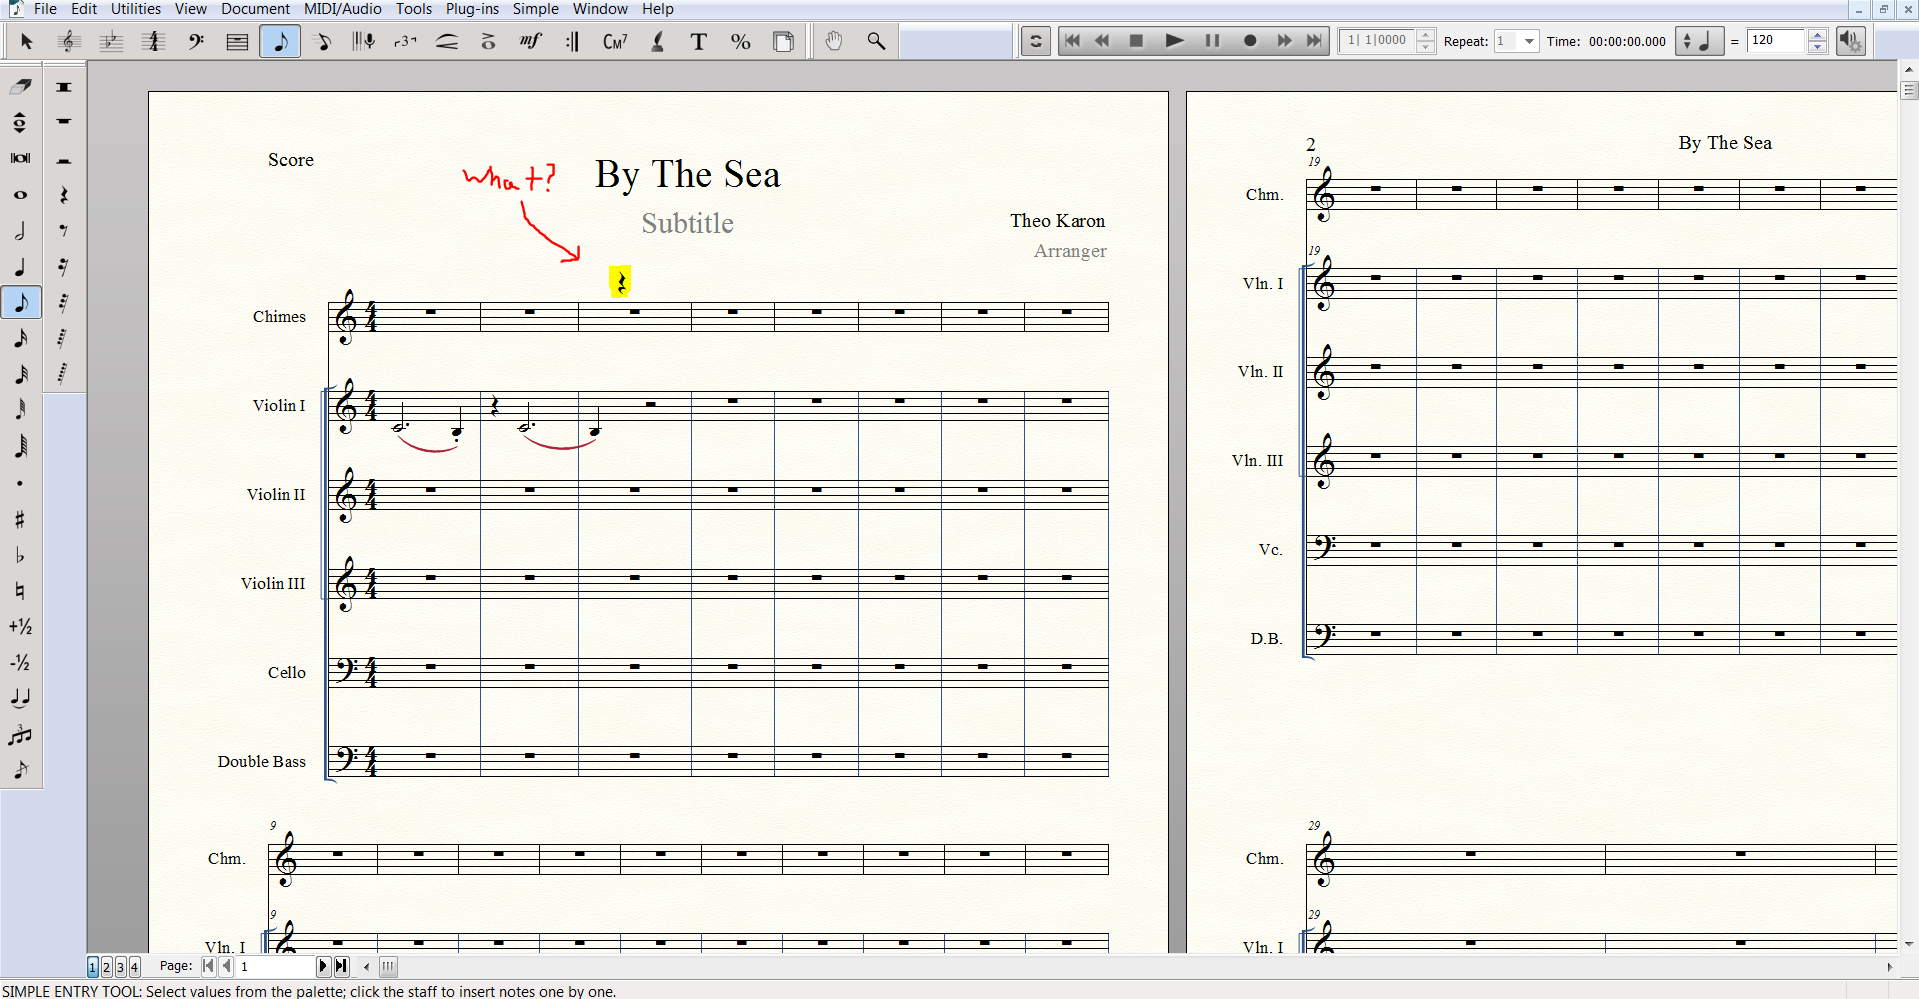Go to next page button

(x=323, y=967)
